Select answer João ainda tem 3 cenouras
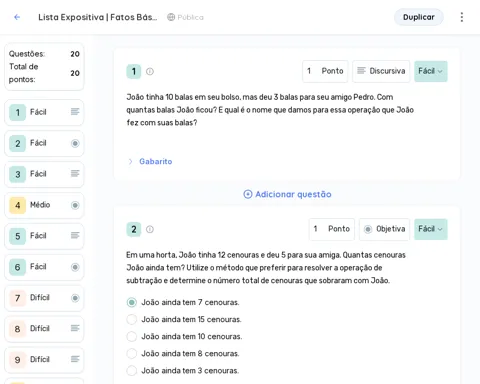The height and width of the screenshot is (384, 480). (132, 370)
